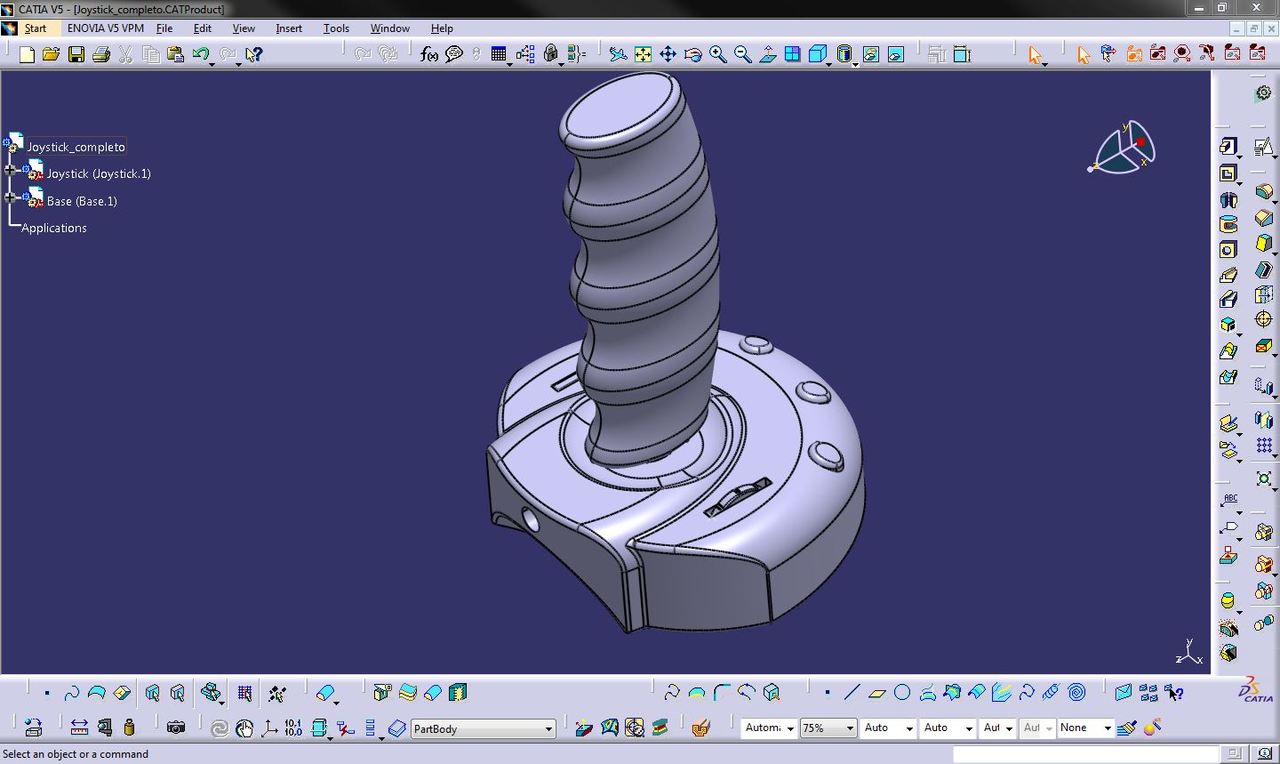Click the Hole icon in right toolbar
The image size is (1280, 764).
pos(1229,249)
